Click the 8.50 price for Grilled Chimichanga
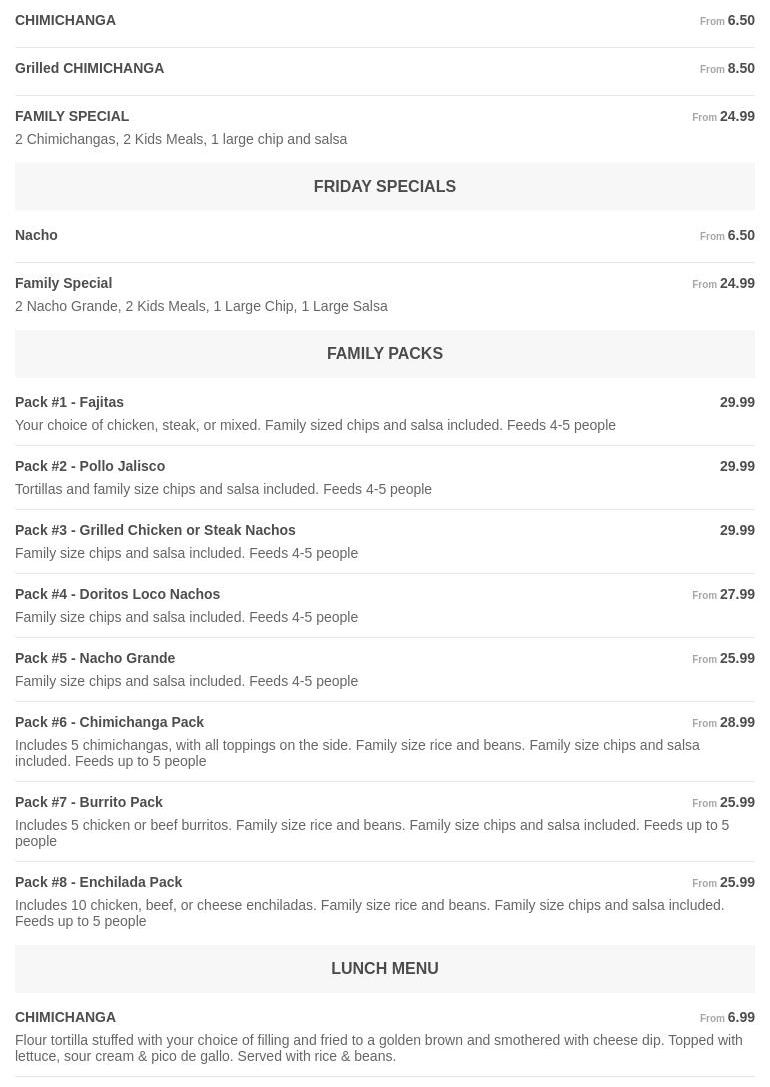This screenshot has height=1087, width=770. tap(740, 68)
